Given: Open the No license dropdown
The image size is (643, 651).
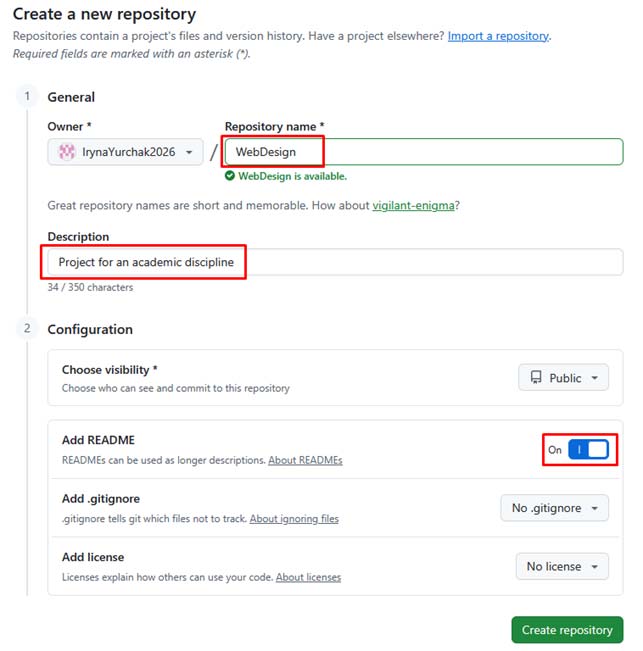Looking at the screenshot, I should [x=562, y=566].
